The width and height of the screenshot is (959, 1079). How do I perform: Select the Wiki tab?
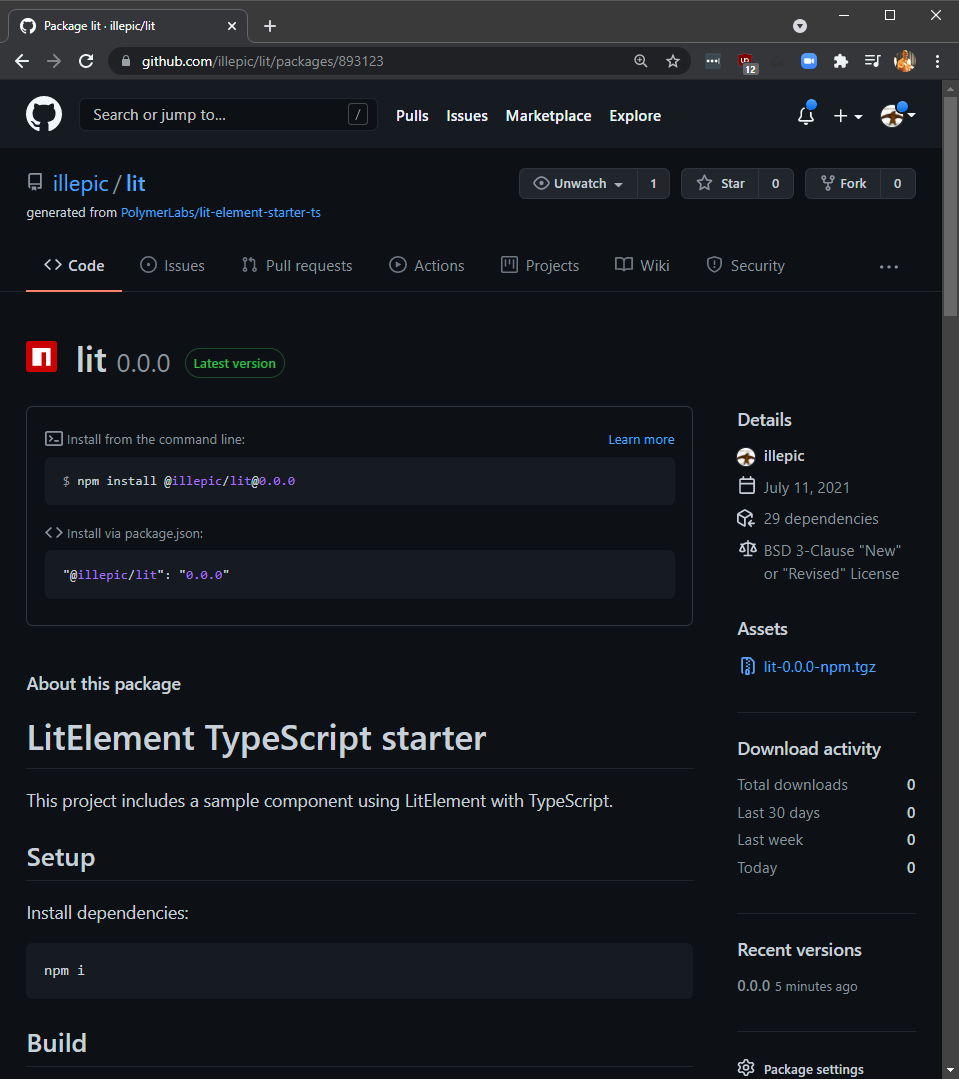[642, 266]
